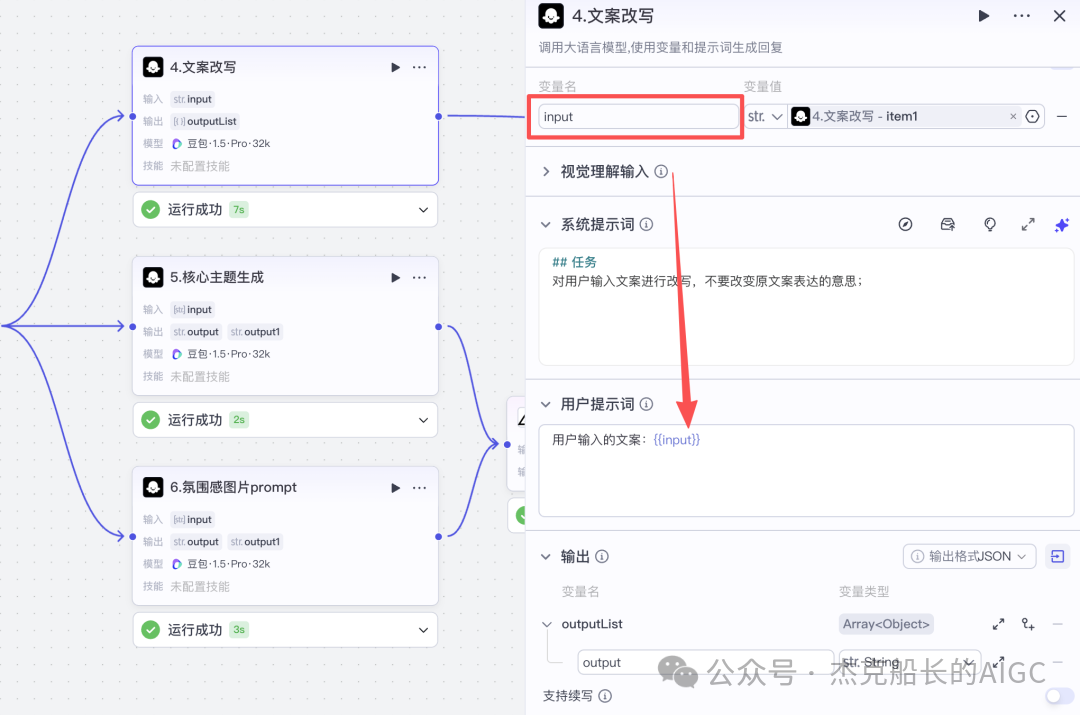
Task: Collapse the 系统提示词 section
Action: [546, 225]
